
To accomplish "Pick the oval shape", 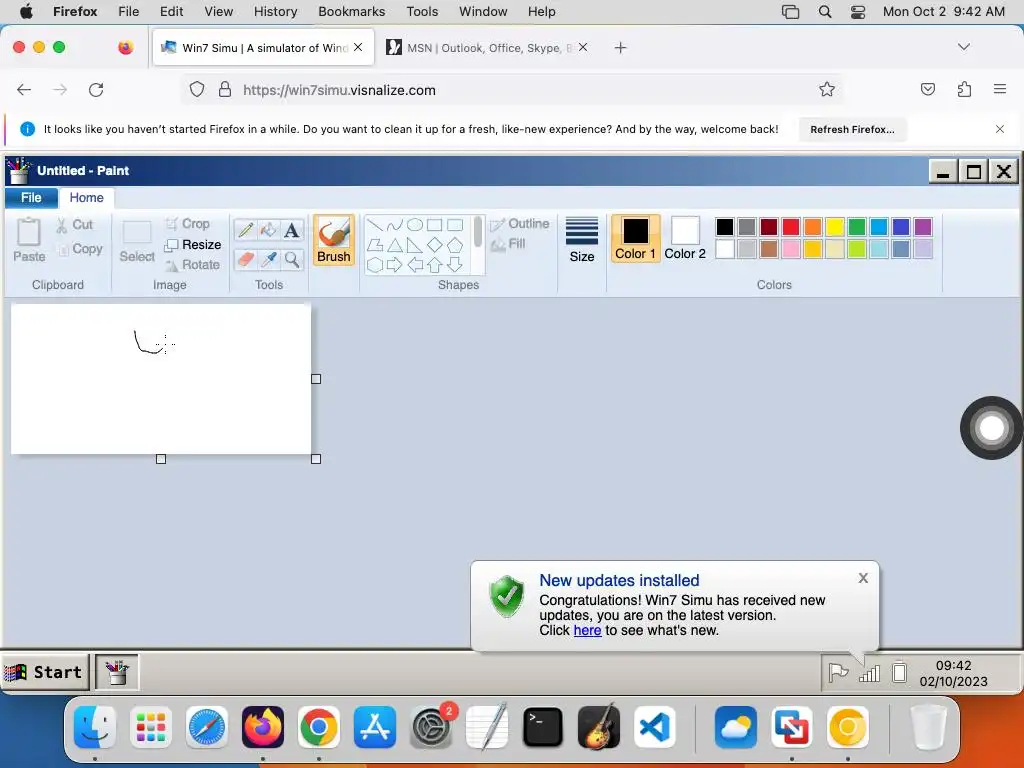I will point(415,225).
